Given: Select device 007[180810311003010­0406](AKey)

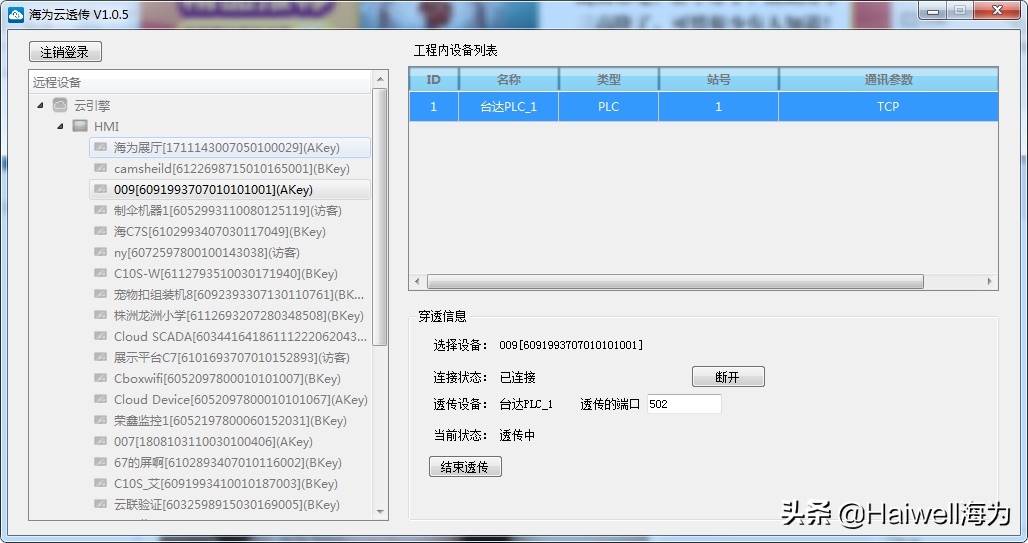Looking at the screenshot, I should coord(213,441).
